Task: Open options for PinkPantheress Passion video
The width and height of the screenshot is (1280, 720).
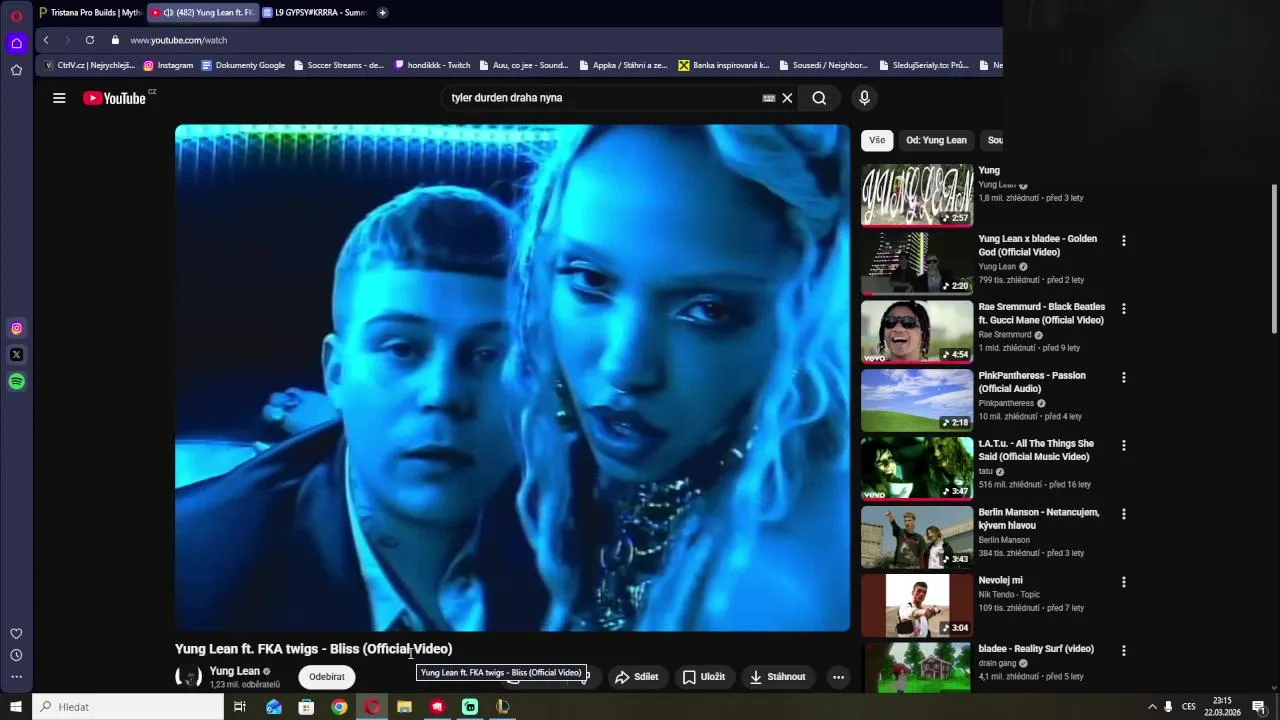Action: [1124, 378]
